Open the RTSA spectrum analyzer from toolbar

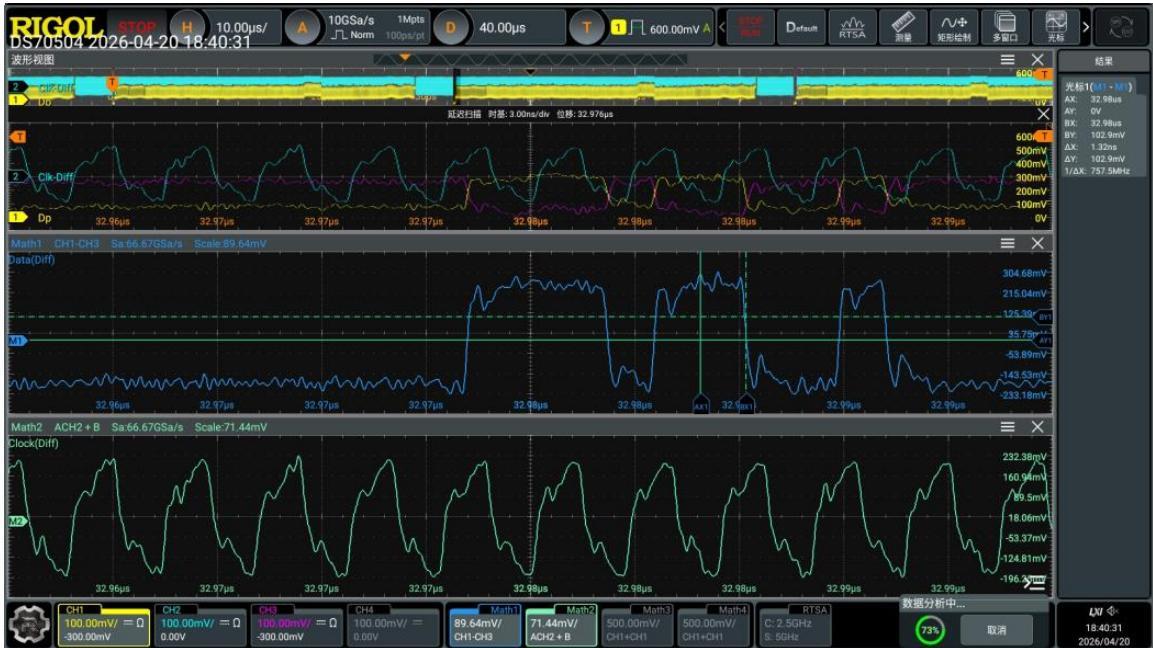coord(852,27)
